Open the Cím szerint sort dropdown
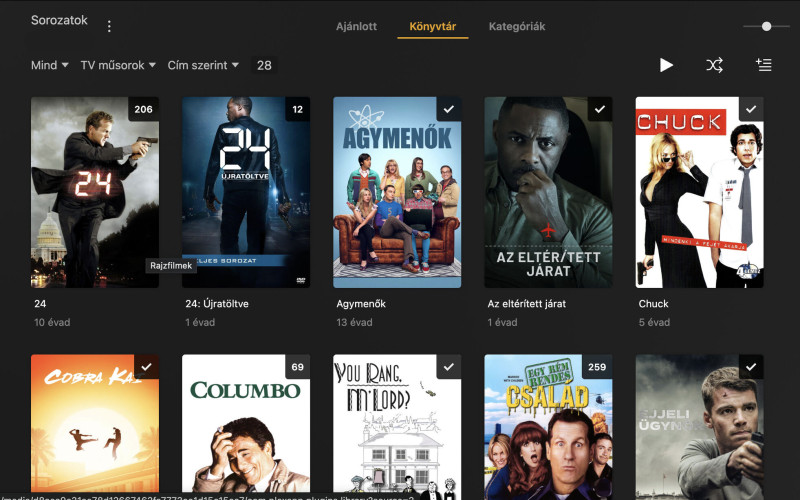Viewport: 800px width, 500px height. pyautogui.click(x=203, y=65)
